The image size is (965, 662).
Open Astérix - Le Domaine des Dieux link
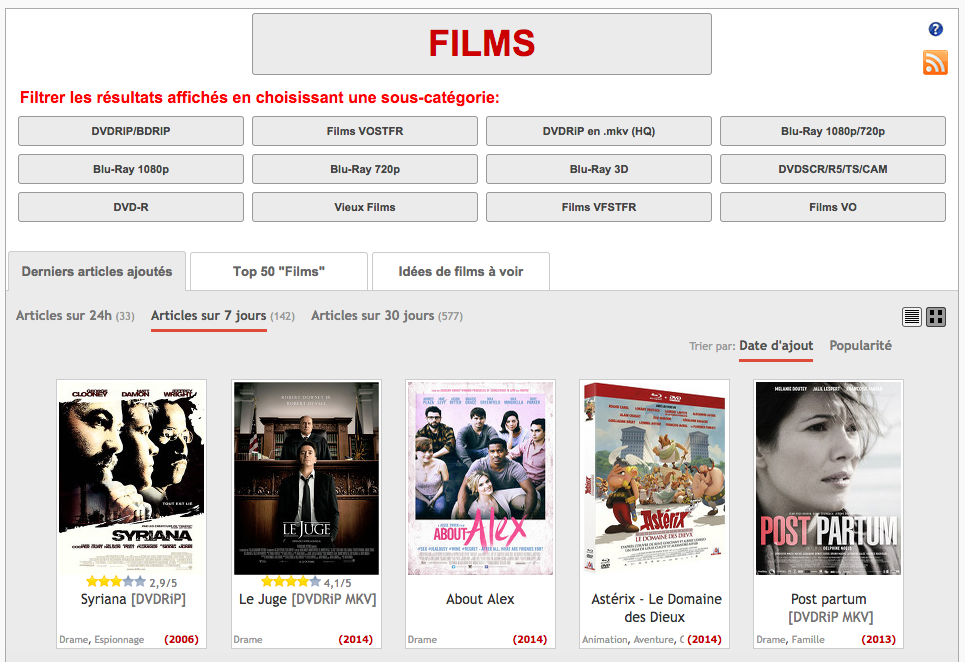click(x=656, y=608)
